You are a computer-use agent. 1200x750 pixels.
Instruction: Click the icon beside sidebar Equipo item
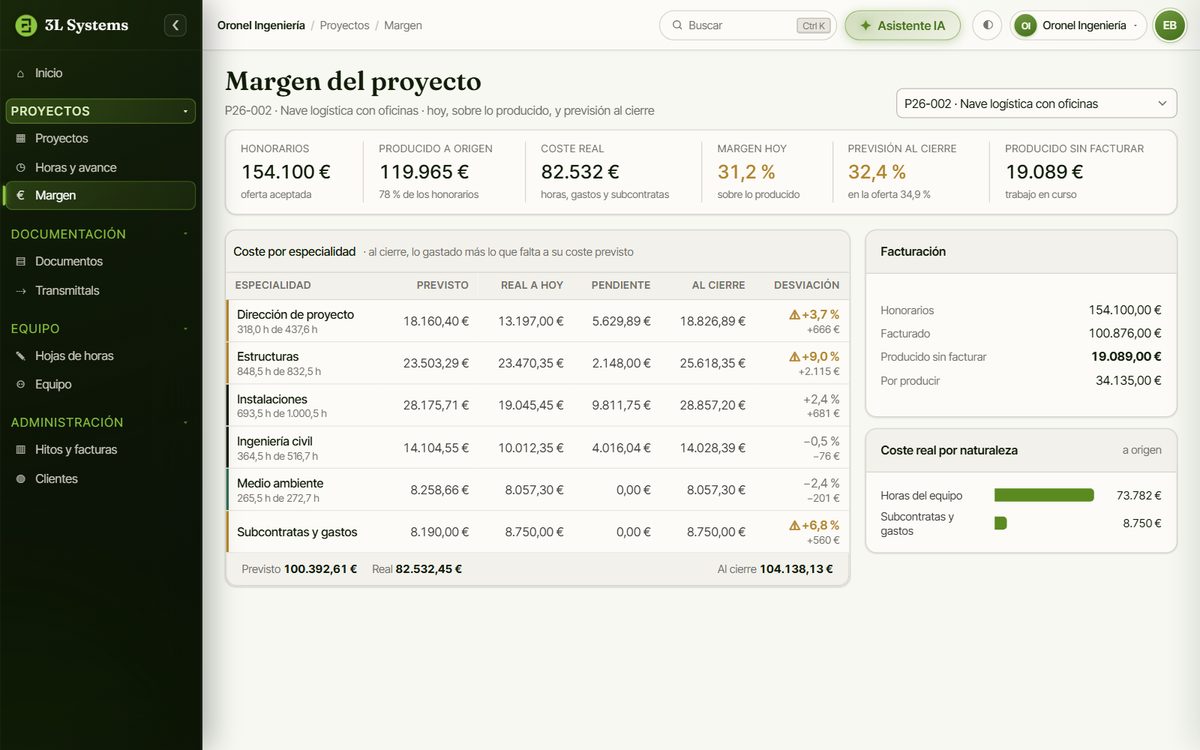(x=21, y=384)
